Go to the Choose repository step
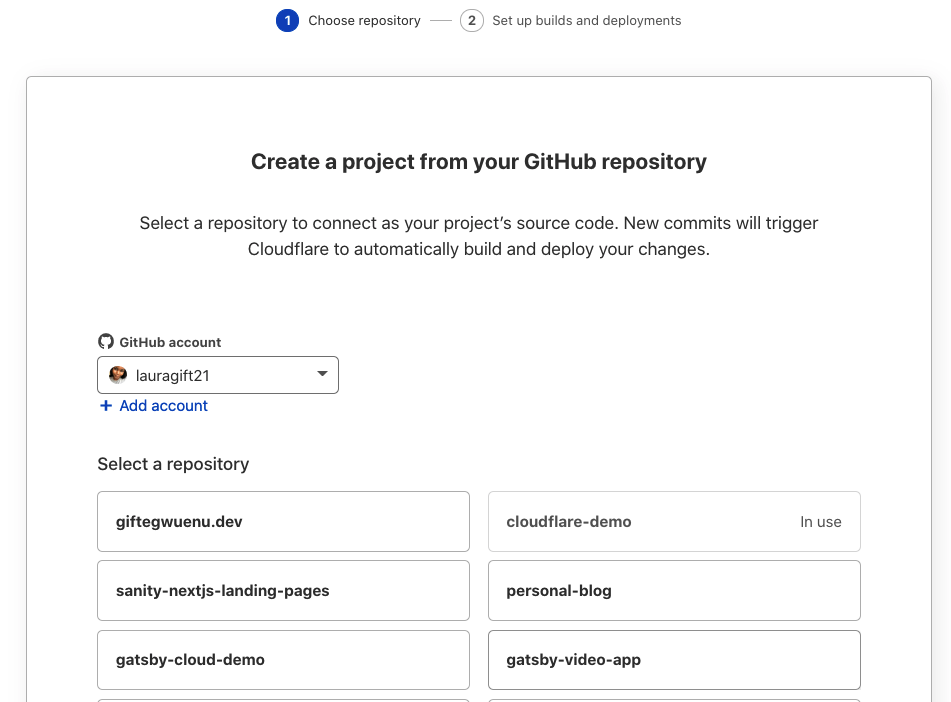 (364, 20)
